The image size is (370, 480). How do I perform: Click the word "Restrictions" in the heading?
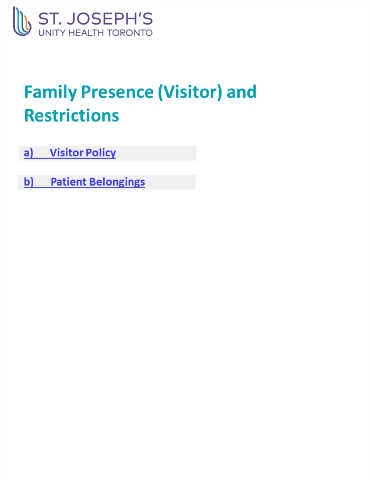tap(72, 115)
